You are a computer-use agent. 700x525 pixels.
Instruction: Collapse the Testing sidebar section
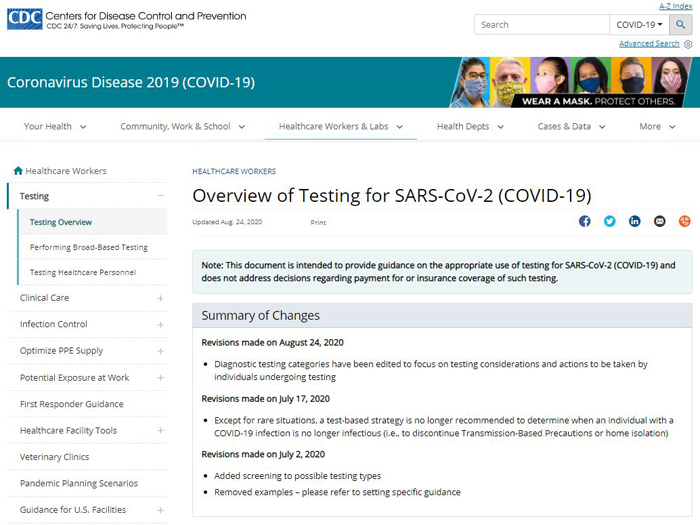tap(161, 196)
